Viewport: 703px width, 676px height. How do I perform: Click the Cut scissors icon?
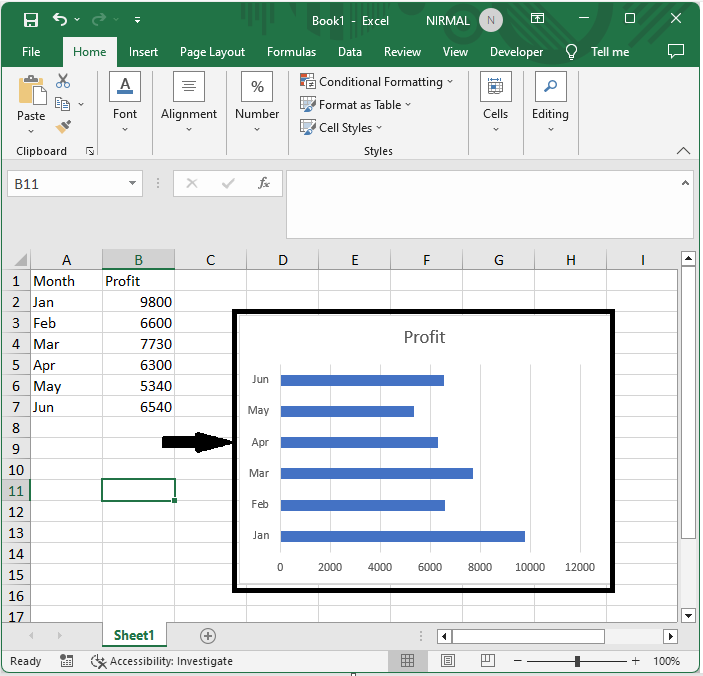(63, 81)
